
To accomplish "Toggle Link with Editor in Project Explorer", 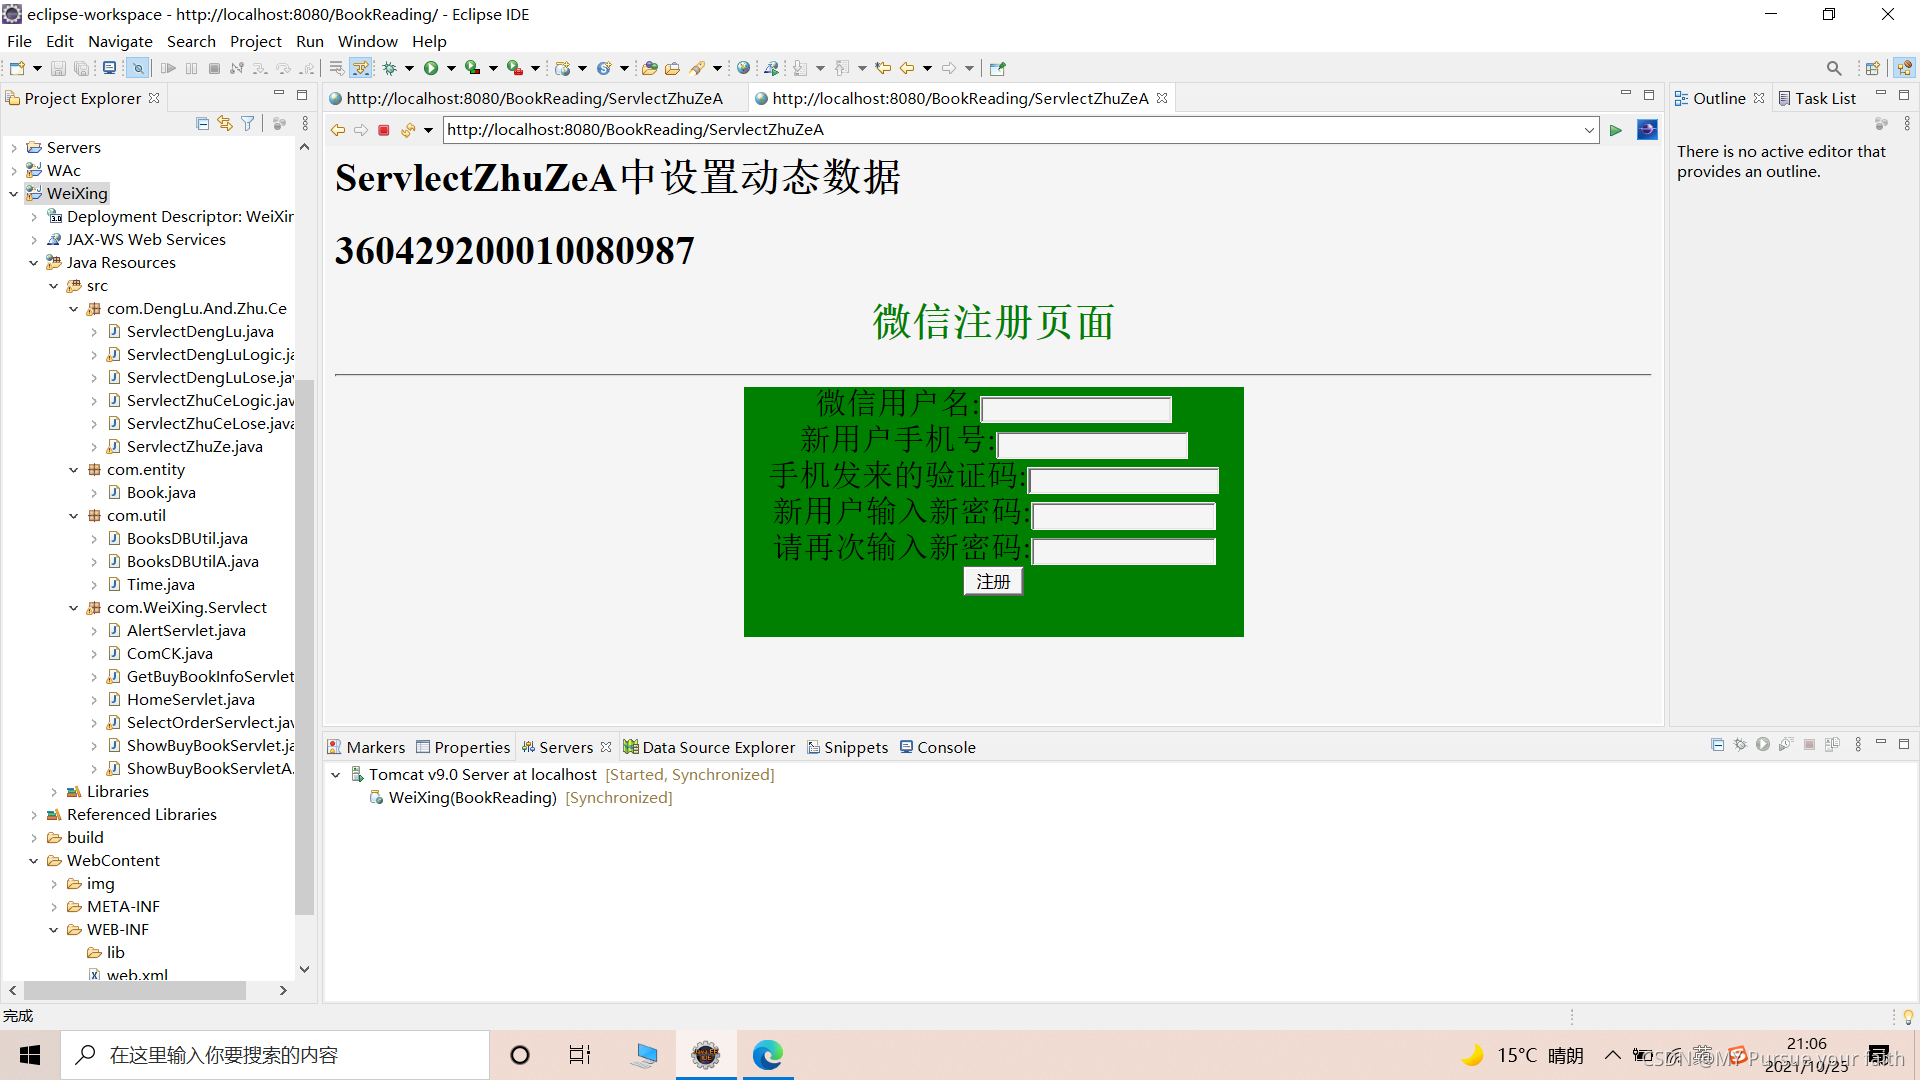I will 225,124.
